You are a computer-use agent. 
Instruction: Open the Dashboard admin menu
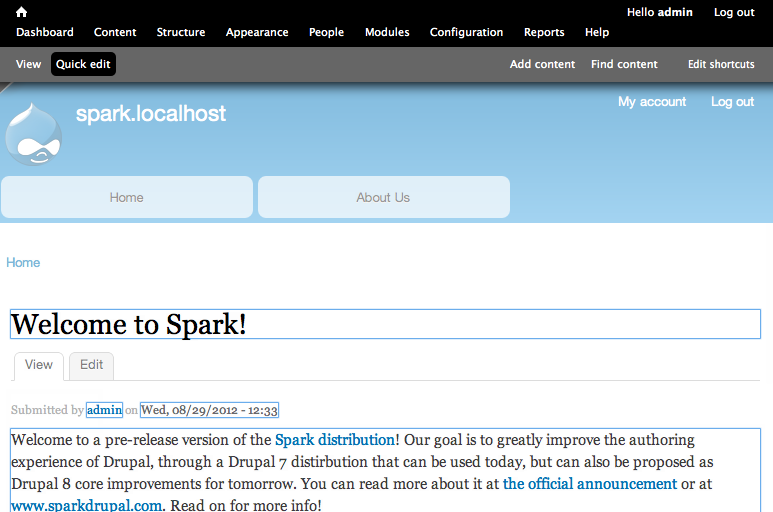[44, 32]
